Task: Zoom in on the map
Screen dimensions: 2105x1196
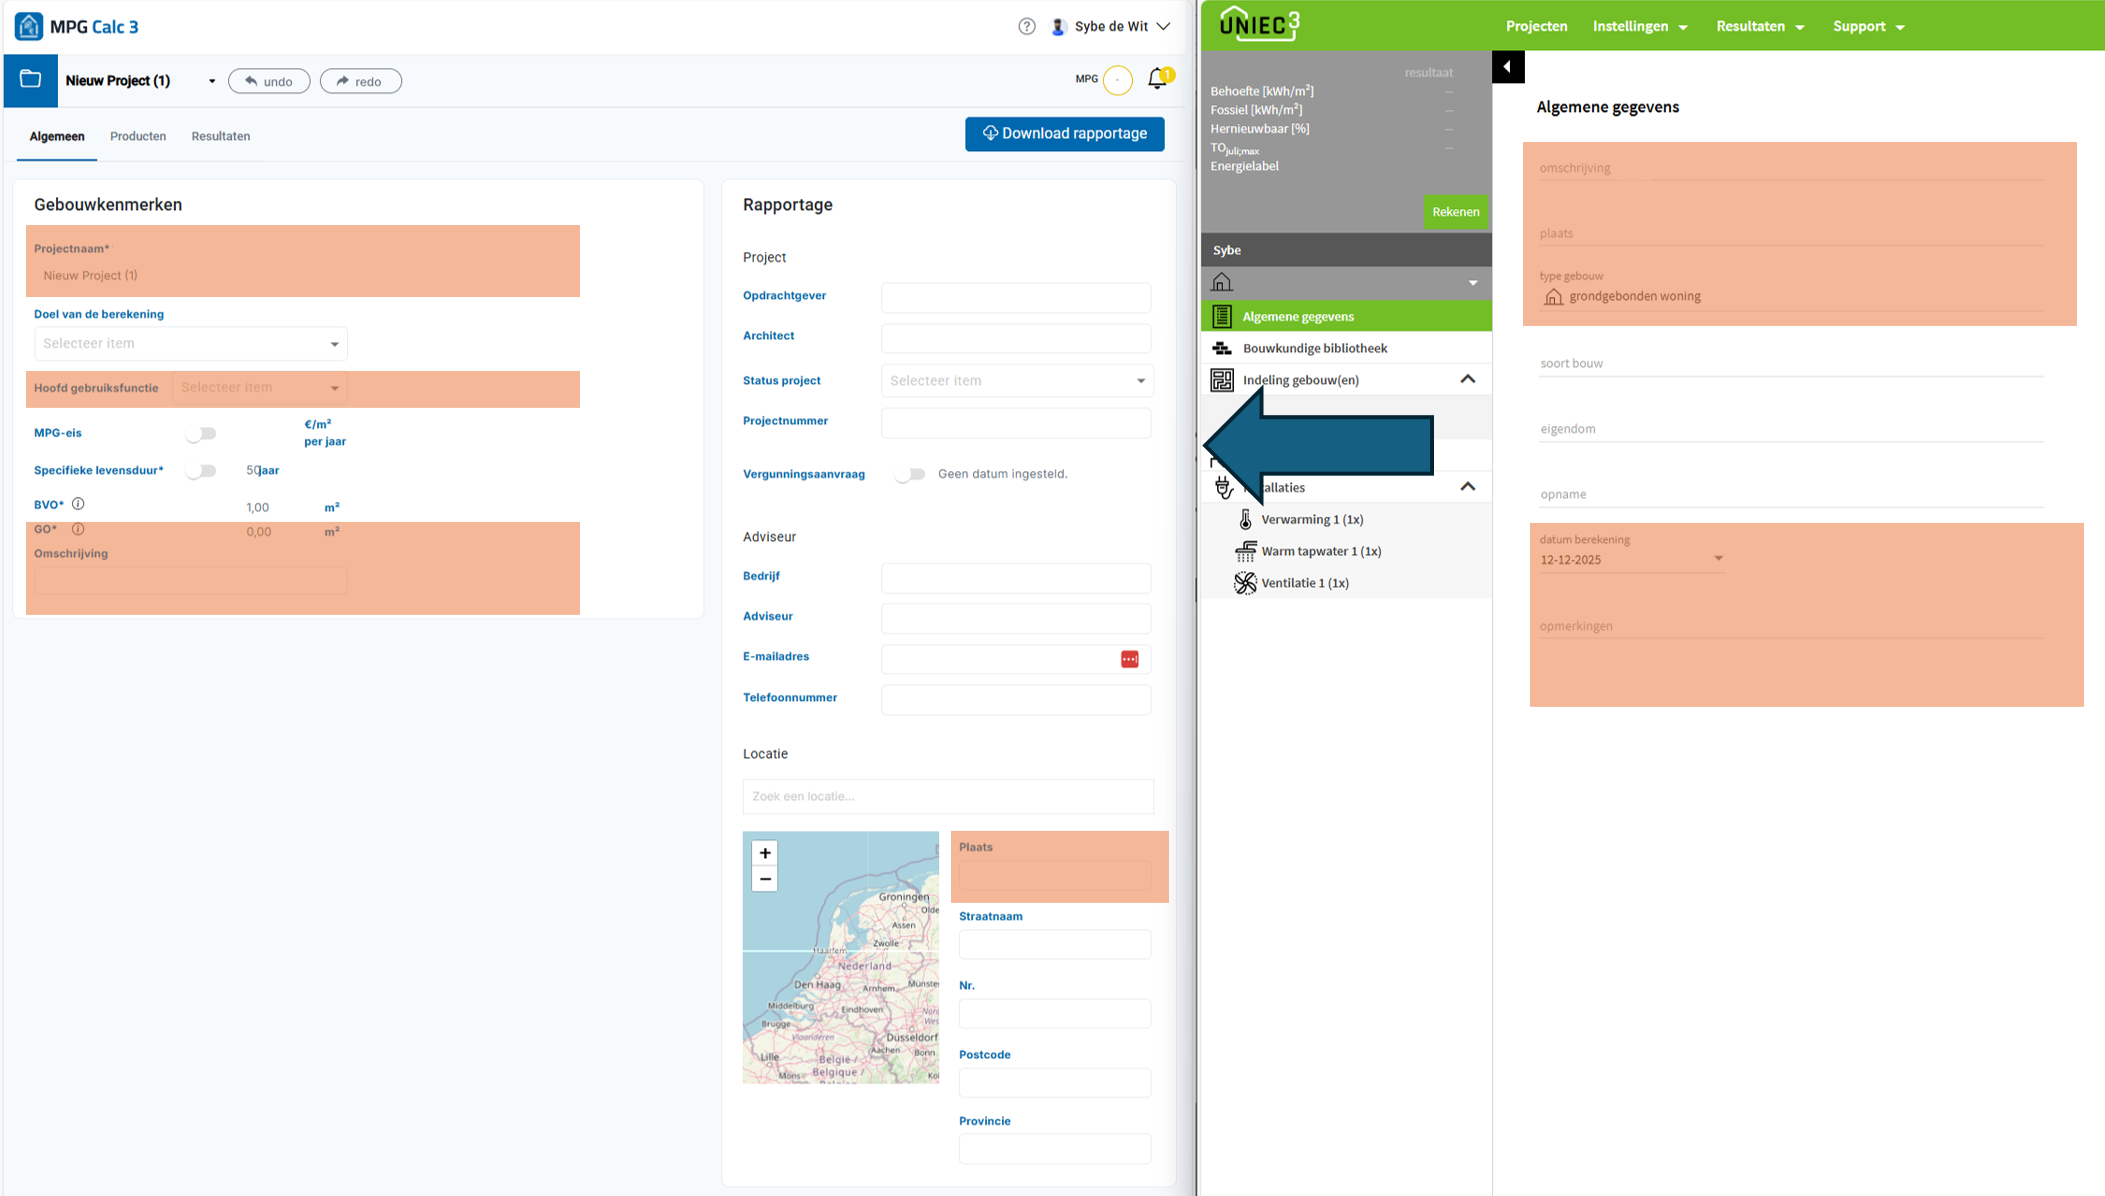Action: [765, 853]
